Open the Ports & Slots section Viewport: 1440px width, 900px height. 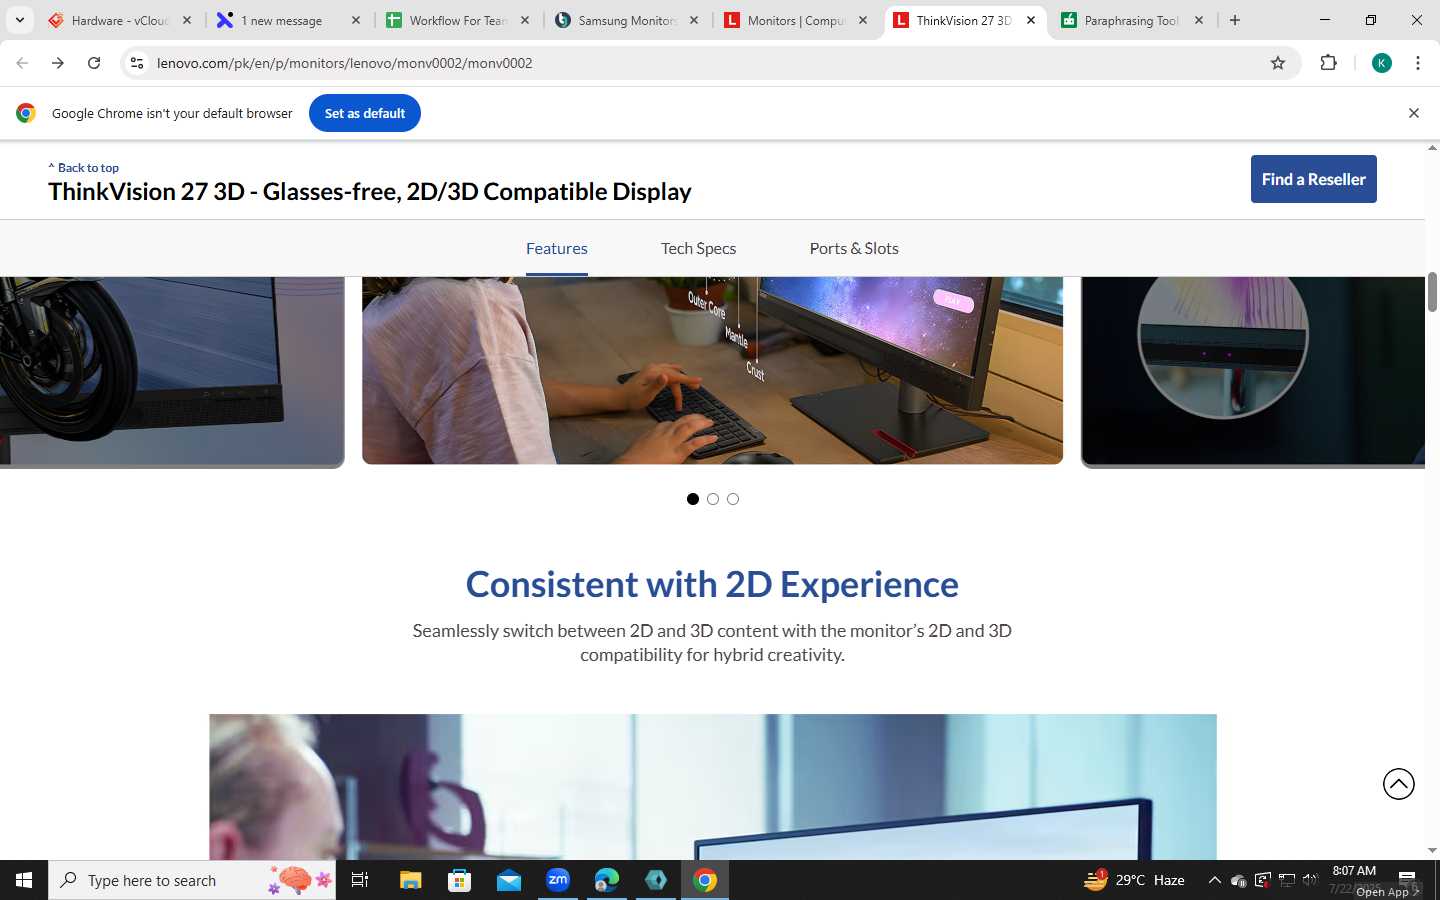(854, 248)
